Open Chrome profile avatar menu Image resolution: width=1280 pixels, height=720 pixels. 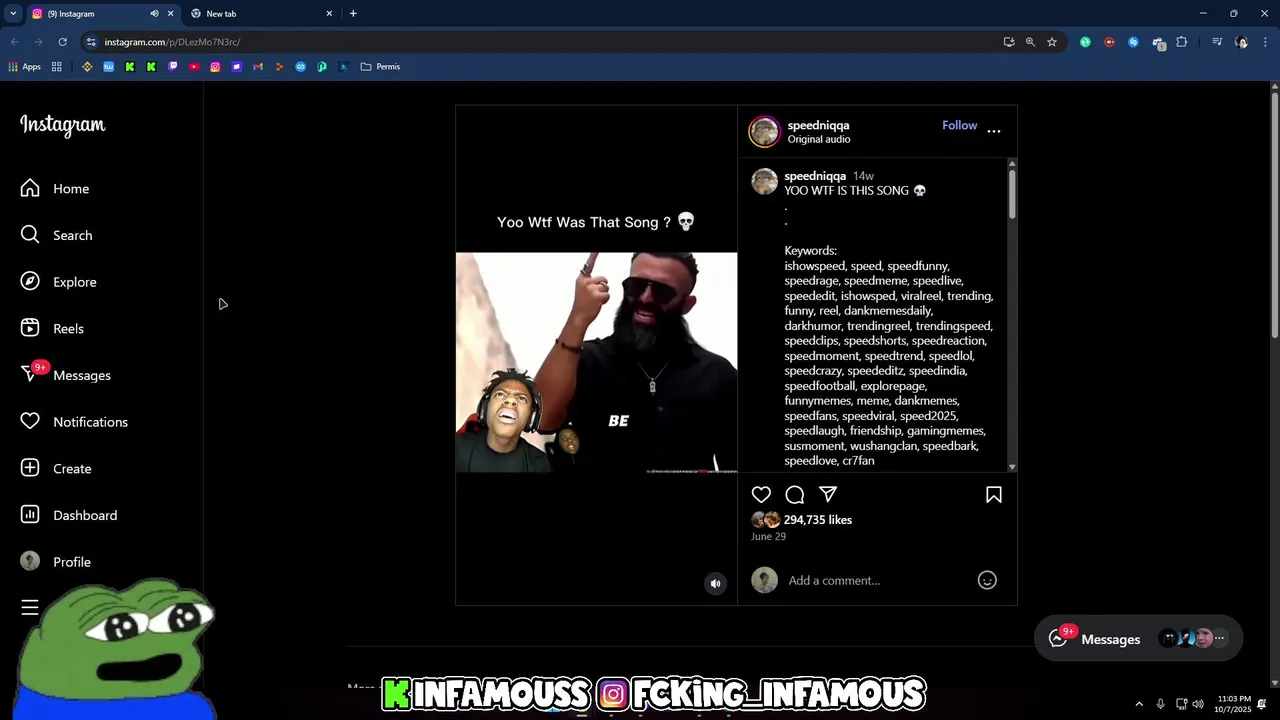(1241, 42)
